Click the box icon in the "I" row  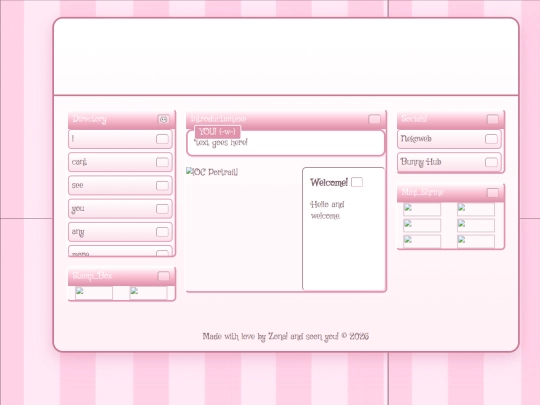pos(162,139)
